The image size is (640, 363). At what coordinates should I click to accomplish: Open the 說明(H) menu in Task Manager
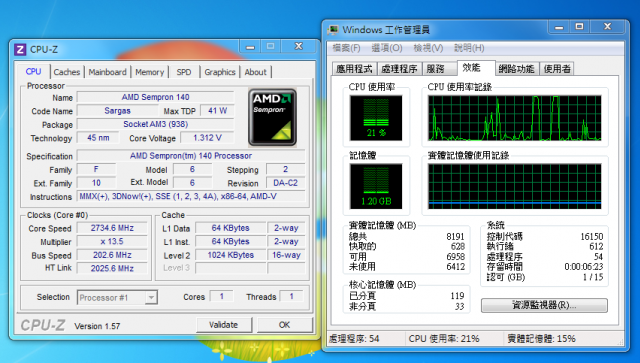click(x=469, y=48)
